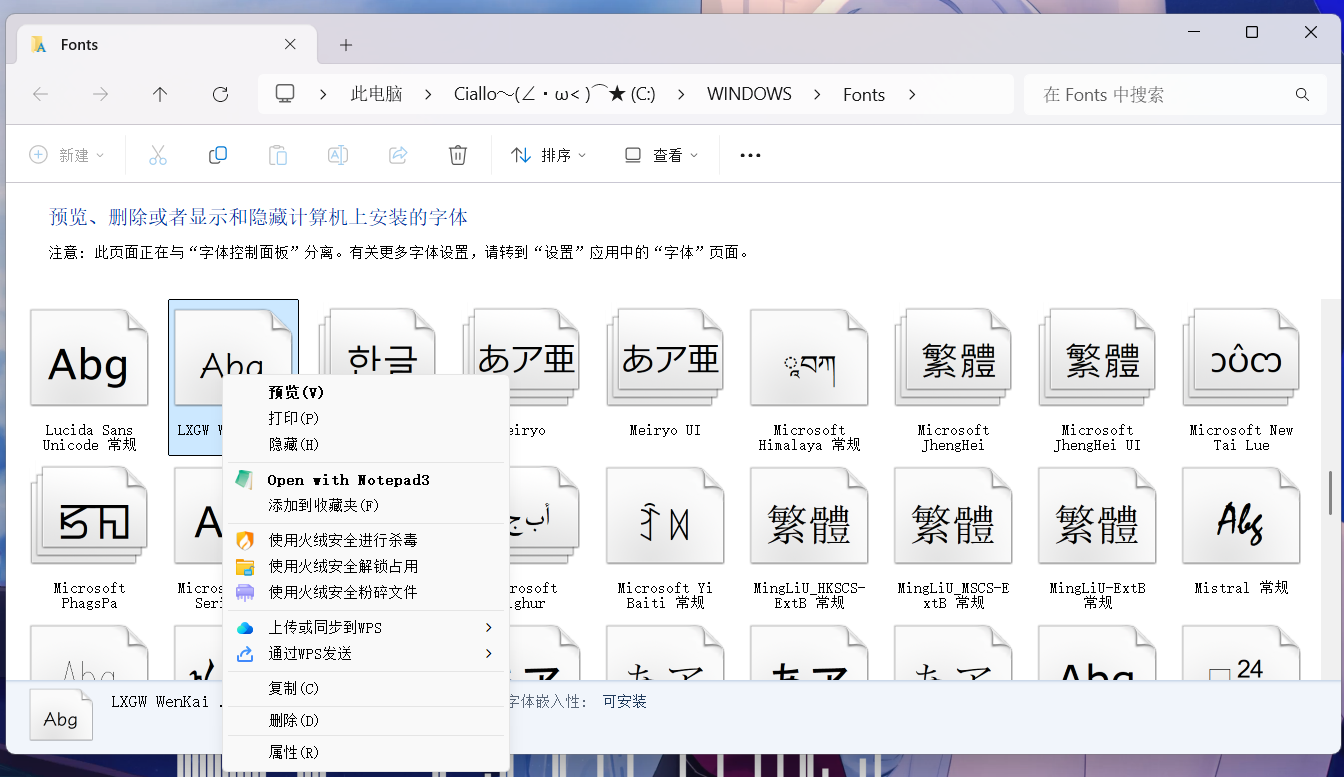
Task: Click WINDOWS in the breadcrumb path
Action: 749,94
